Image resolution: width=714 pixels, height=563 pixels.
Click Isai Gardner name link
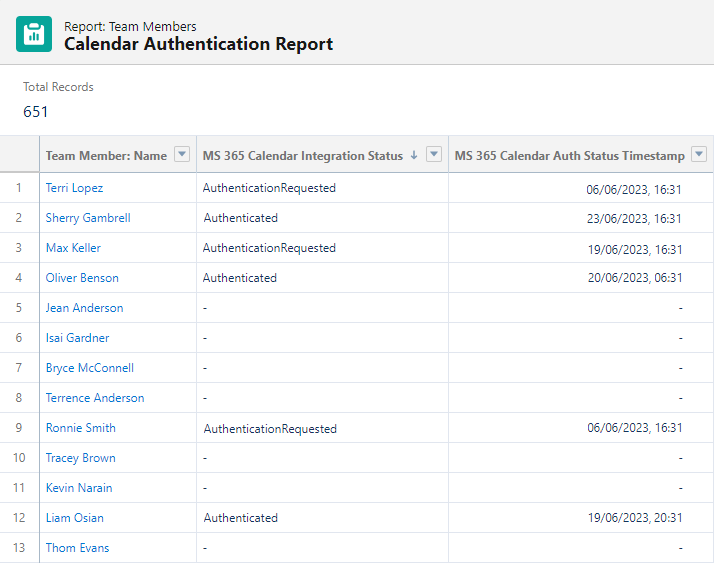77,338
